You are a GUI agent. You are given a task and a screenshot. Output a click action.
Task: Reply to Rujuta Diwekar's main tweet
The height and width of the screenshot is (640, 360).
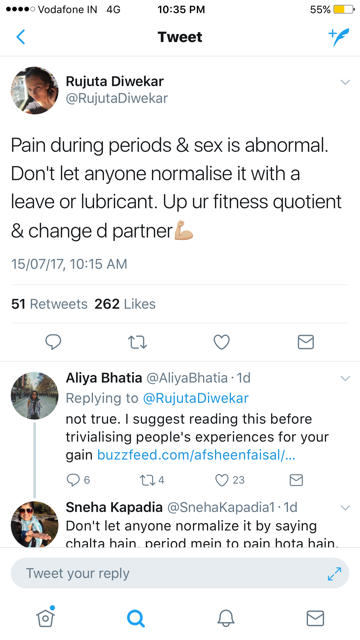point(53,342)
